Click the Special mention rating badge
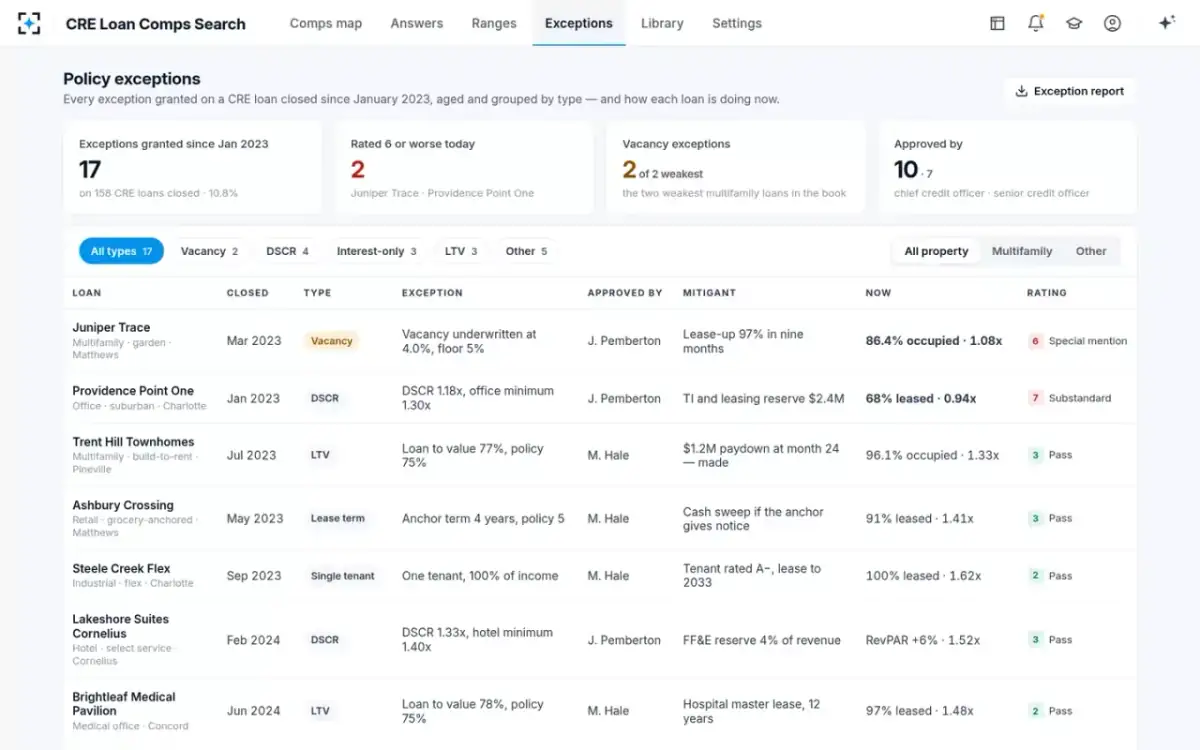Viewport: 1200px width, 750px height. pyautogui.click(x=1078, y=341)
